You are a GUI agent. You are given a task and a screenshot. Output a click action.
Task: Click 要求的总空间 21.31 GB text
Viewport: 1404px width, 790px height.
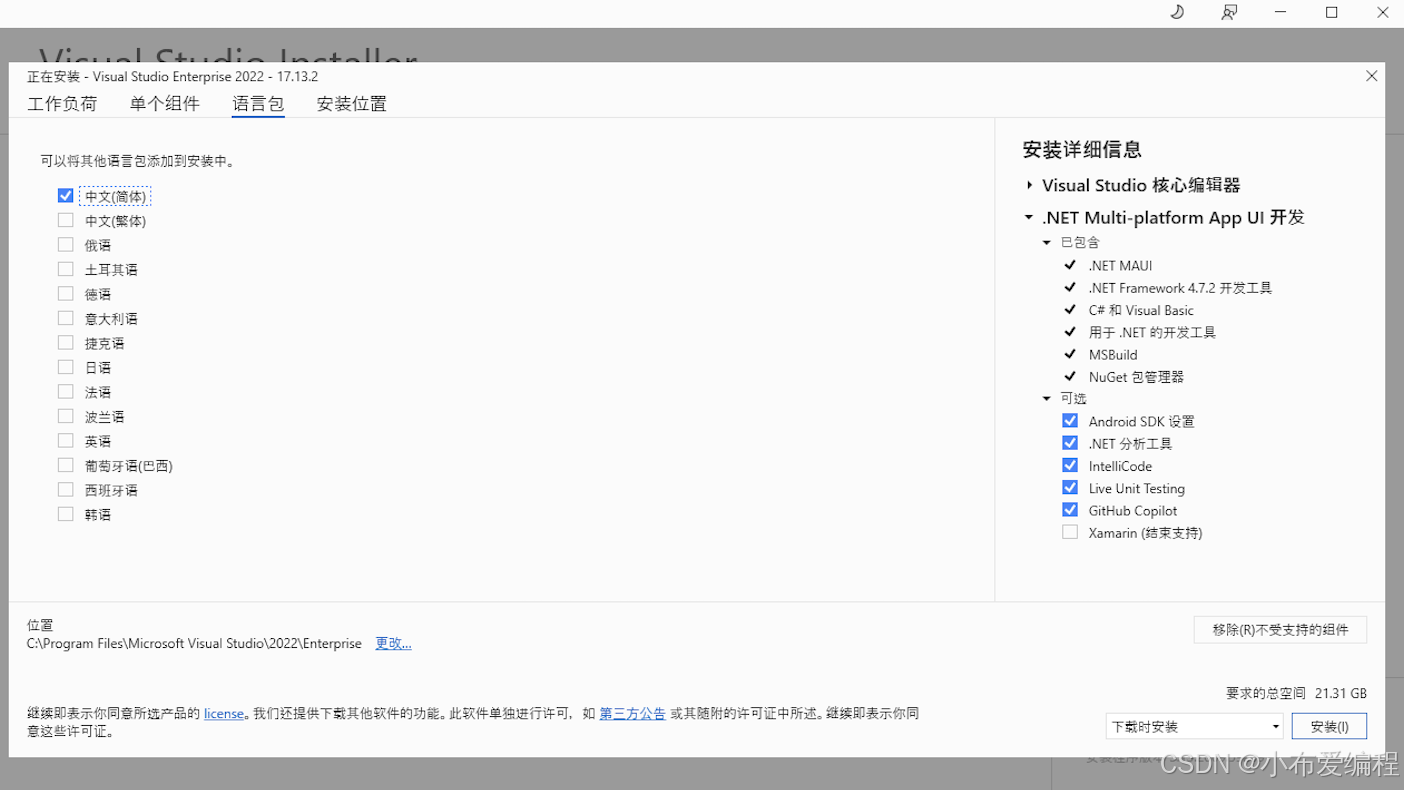[1296, 693]
